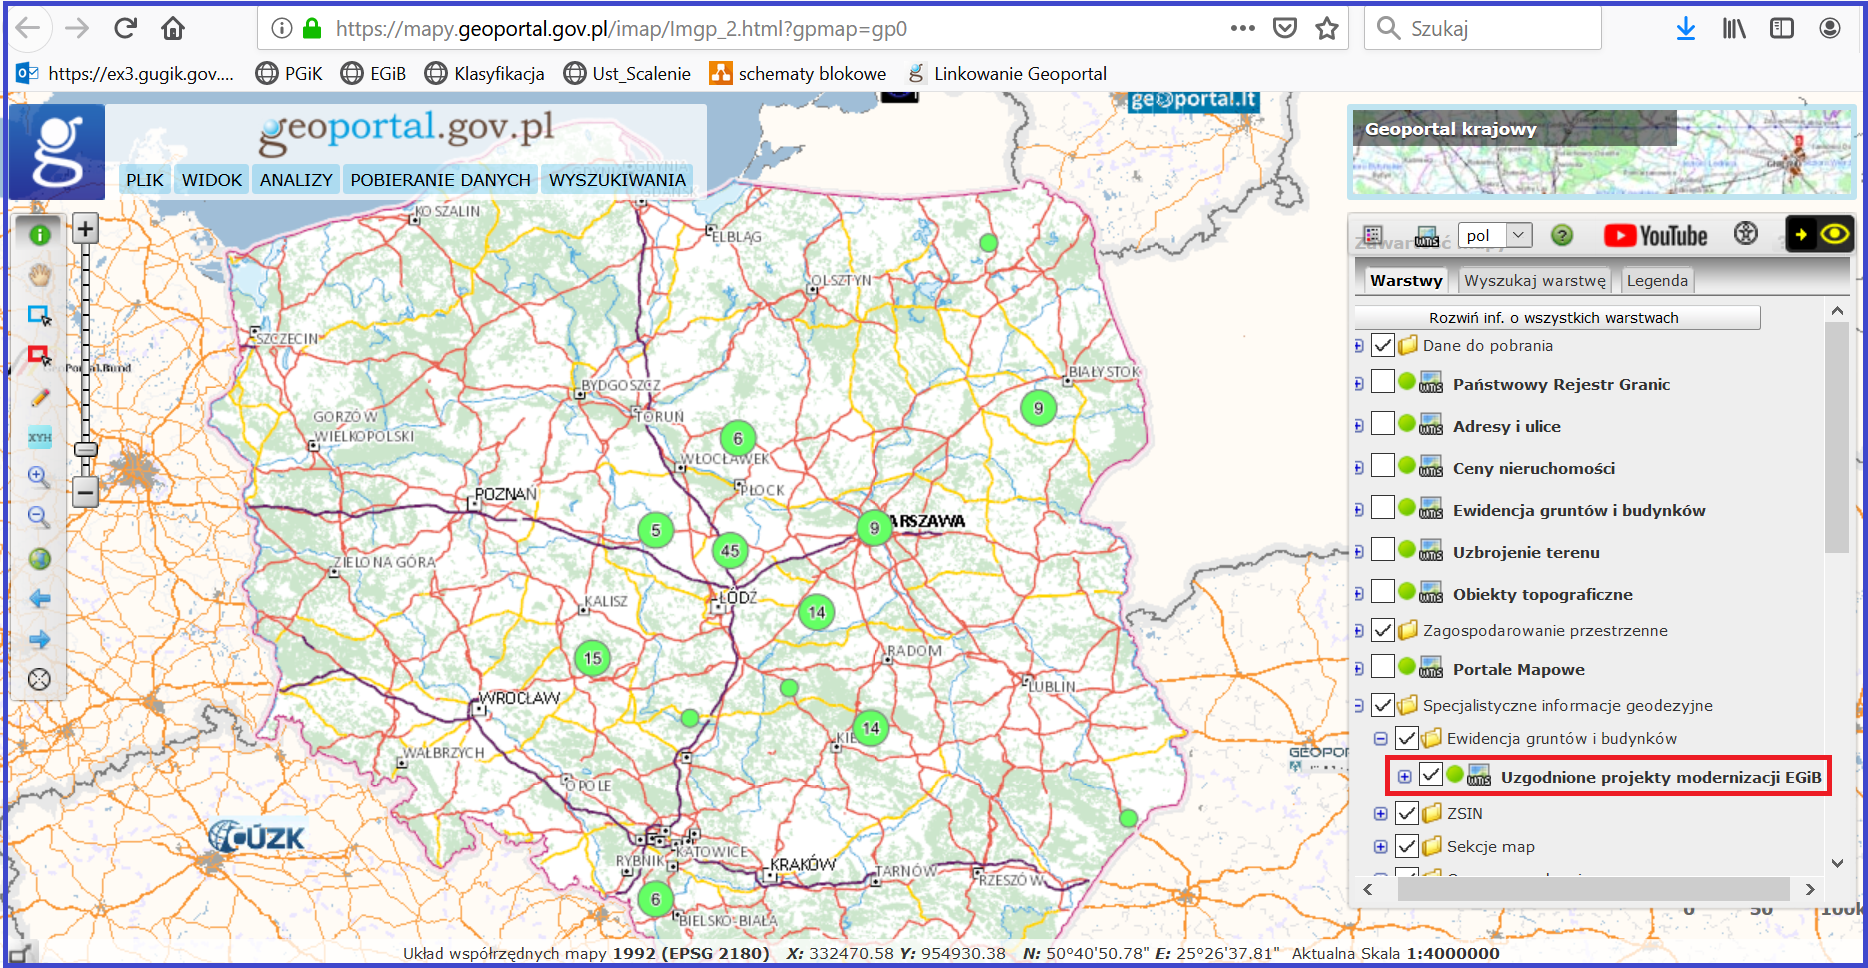1868x968 pixels.
Task: Click the Geoportal krajowy overview thumbnail
Action: point(1600,154)
